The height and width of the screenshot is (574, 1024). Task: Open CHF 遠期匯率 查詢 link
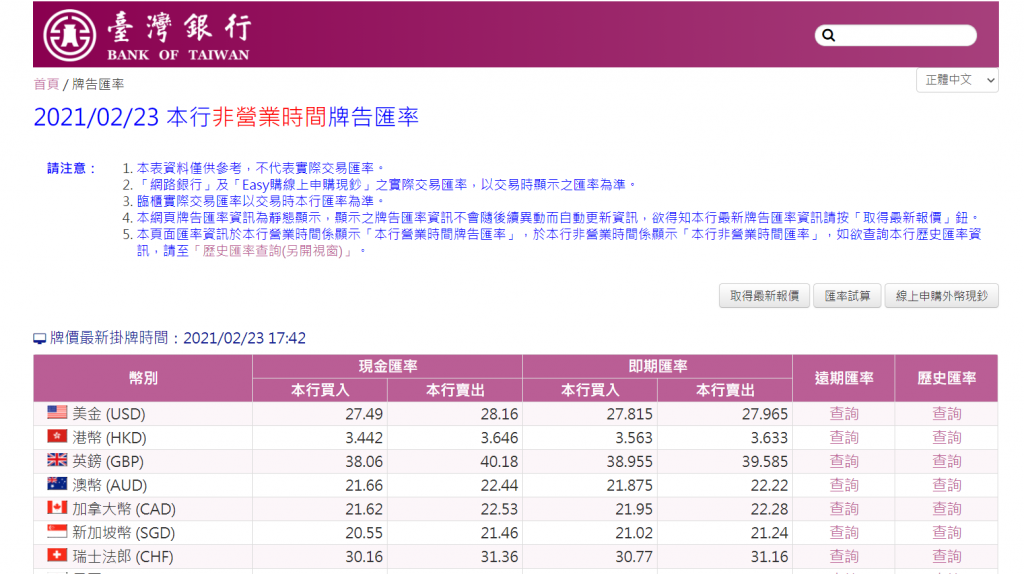point(844,556)
